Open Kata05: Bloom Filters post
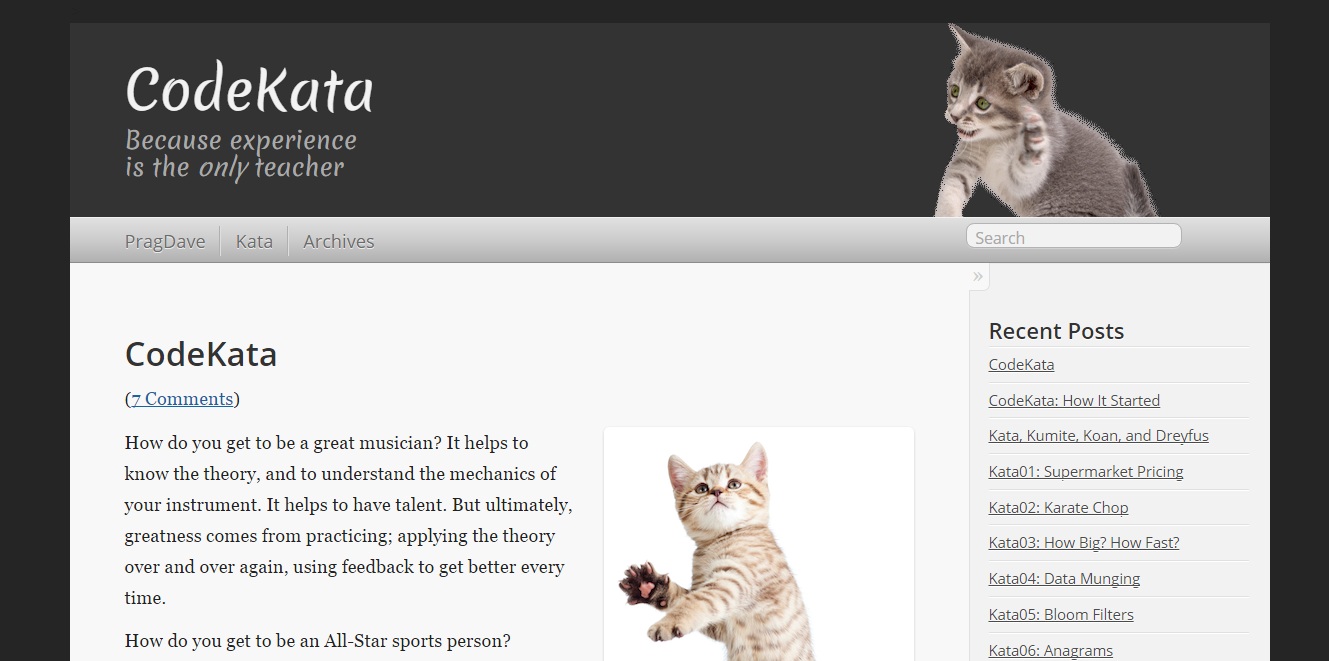 [1061, 614]
